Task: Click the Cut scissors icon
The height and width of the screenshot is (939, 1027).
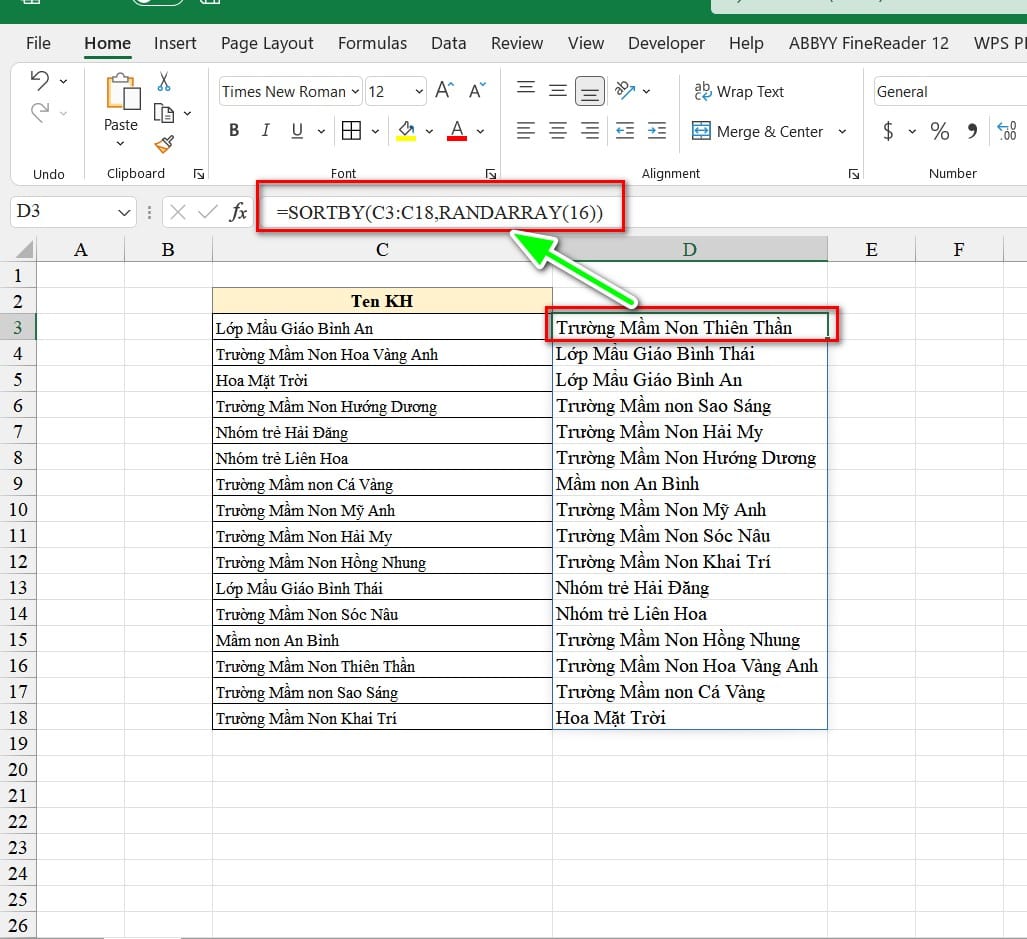Action: [x=164, y=83]
